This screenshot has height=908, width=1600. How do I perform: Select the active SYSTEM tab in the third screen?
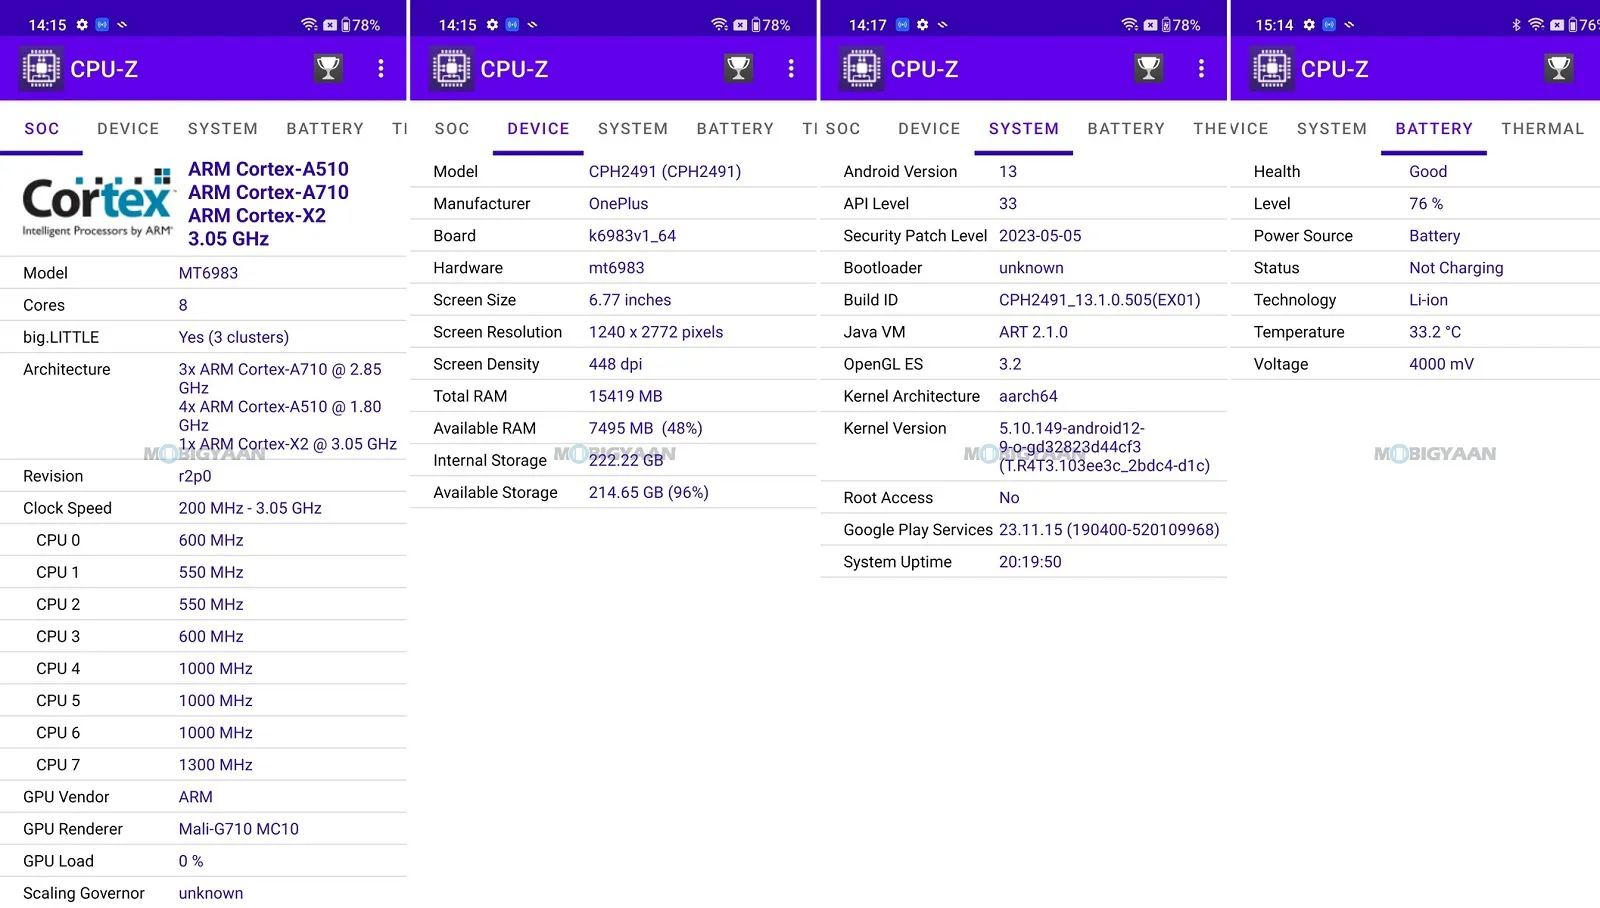[1024, 128]
